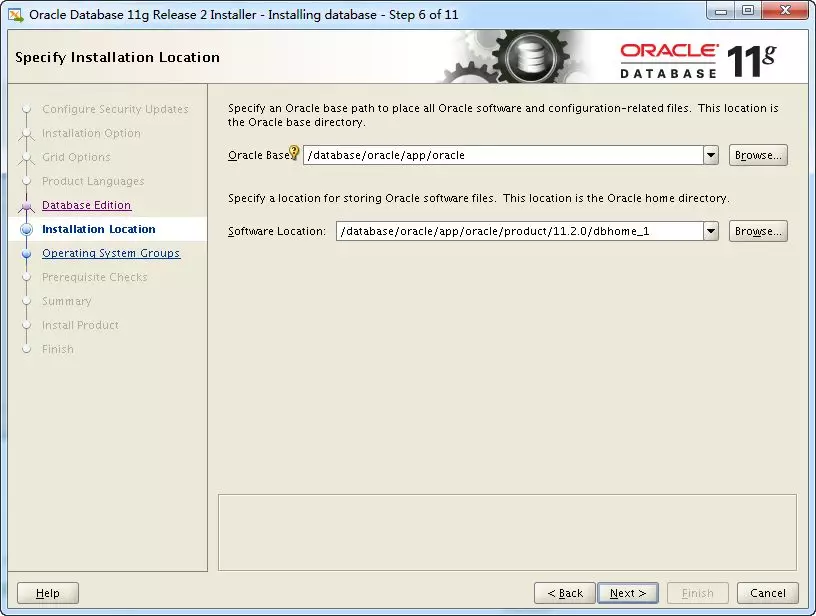Click the Product Languages step label
816x616 pixels.
click(93, 181)
